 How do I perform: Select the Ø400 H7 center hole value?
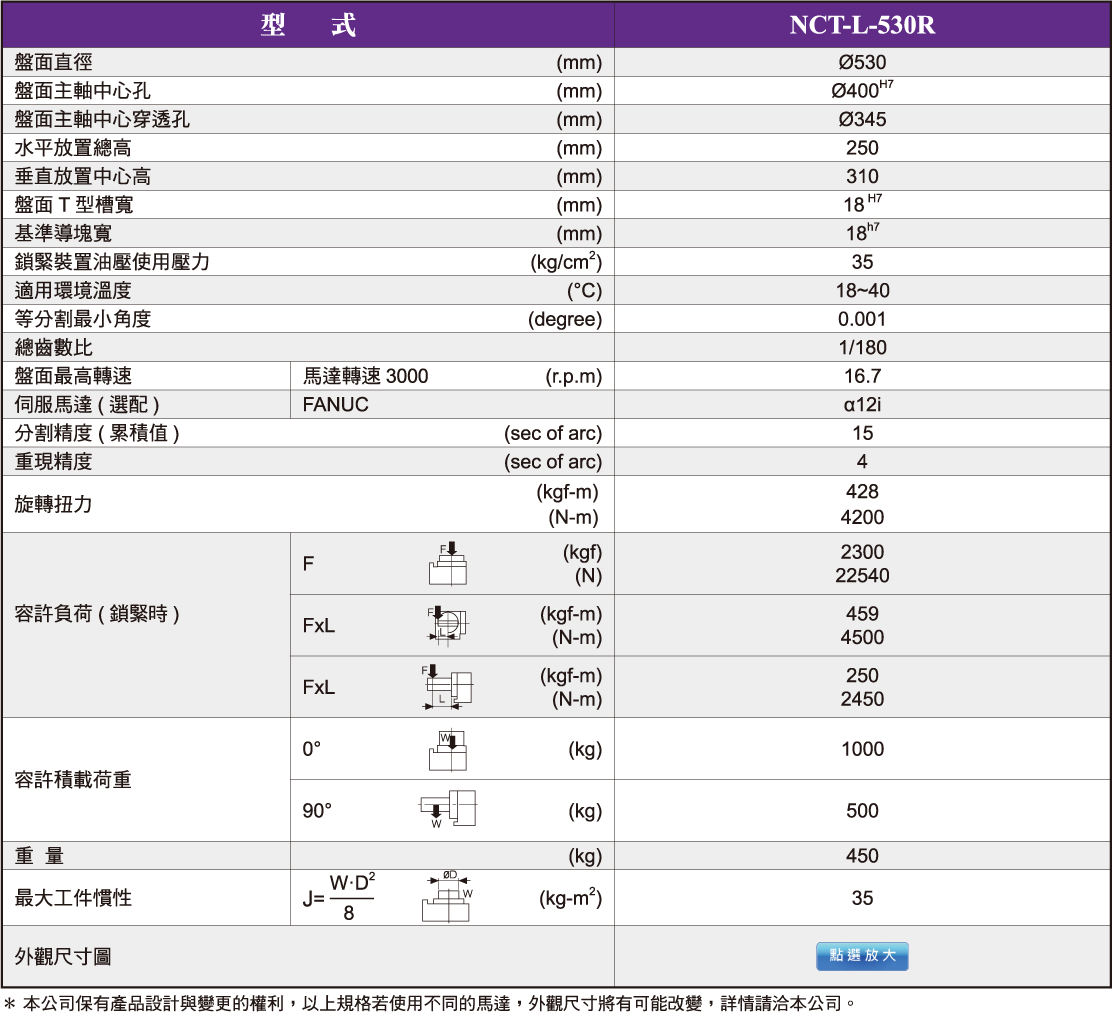tap(862, 90)
